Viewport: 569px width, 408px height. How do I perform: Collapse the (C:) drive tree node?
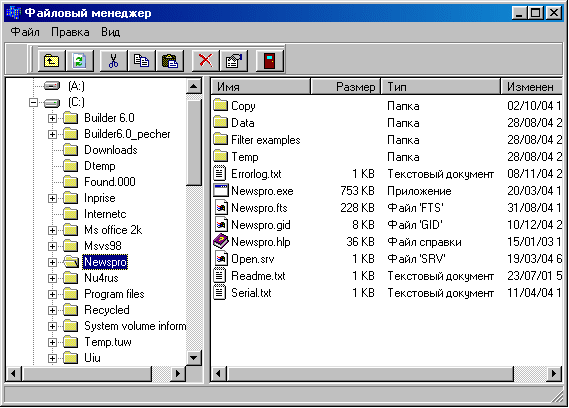click(33, 103)
